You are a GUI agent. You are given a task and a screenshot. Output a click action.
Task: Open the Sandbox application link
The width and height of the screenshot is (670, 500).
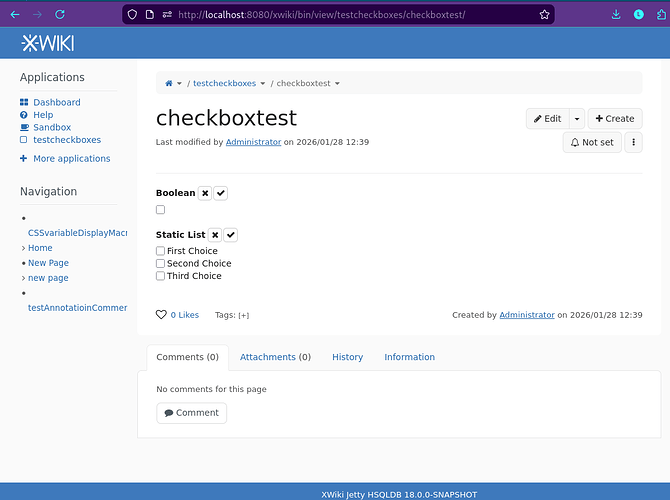[52, 128]
